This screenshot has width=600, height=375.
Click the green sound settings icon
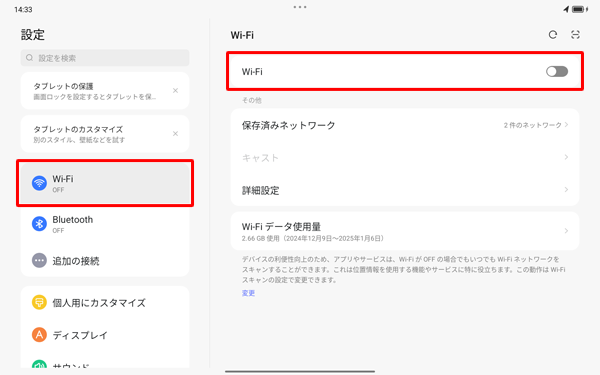pyautogui.click(x=39, y=364)
